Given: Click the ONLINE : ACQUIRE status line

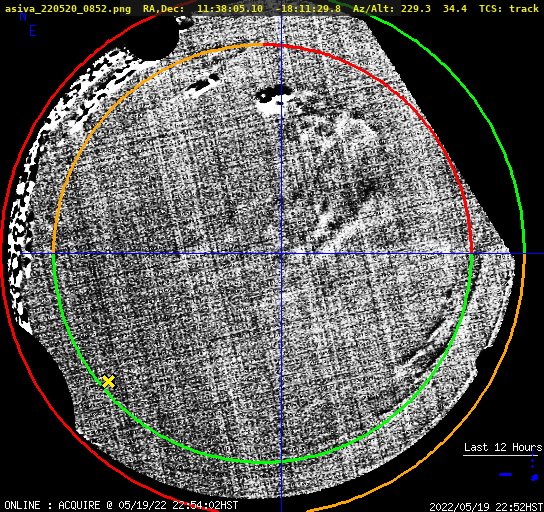Looking at the screenshot, I should point(121,505).
